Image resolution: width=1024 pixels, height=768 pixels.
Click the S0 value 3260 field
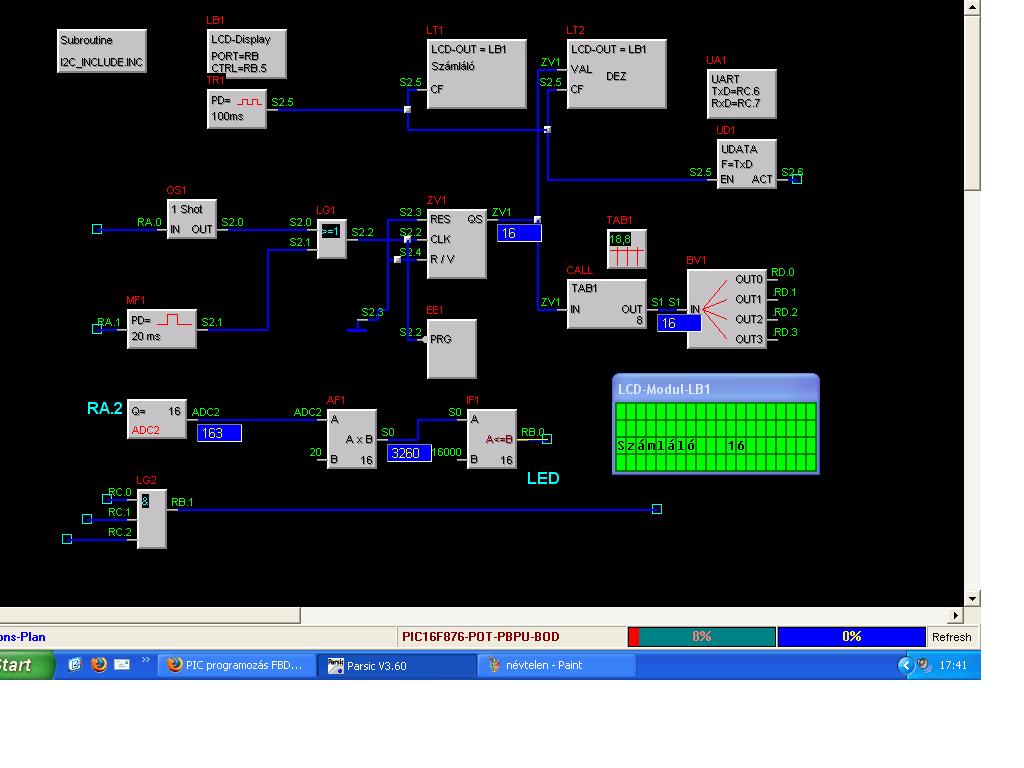coord(409,453)
